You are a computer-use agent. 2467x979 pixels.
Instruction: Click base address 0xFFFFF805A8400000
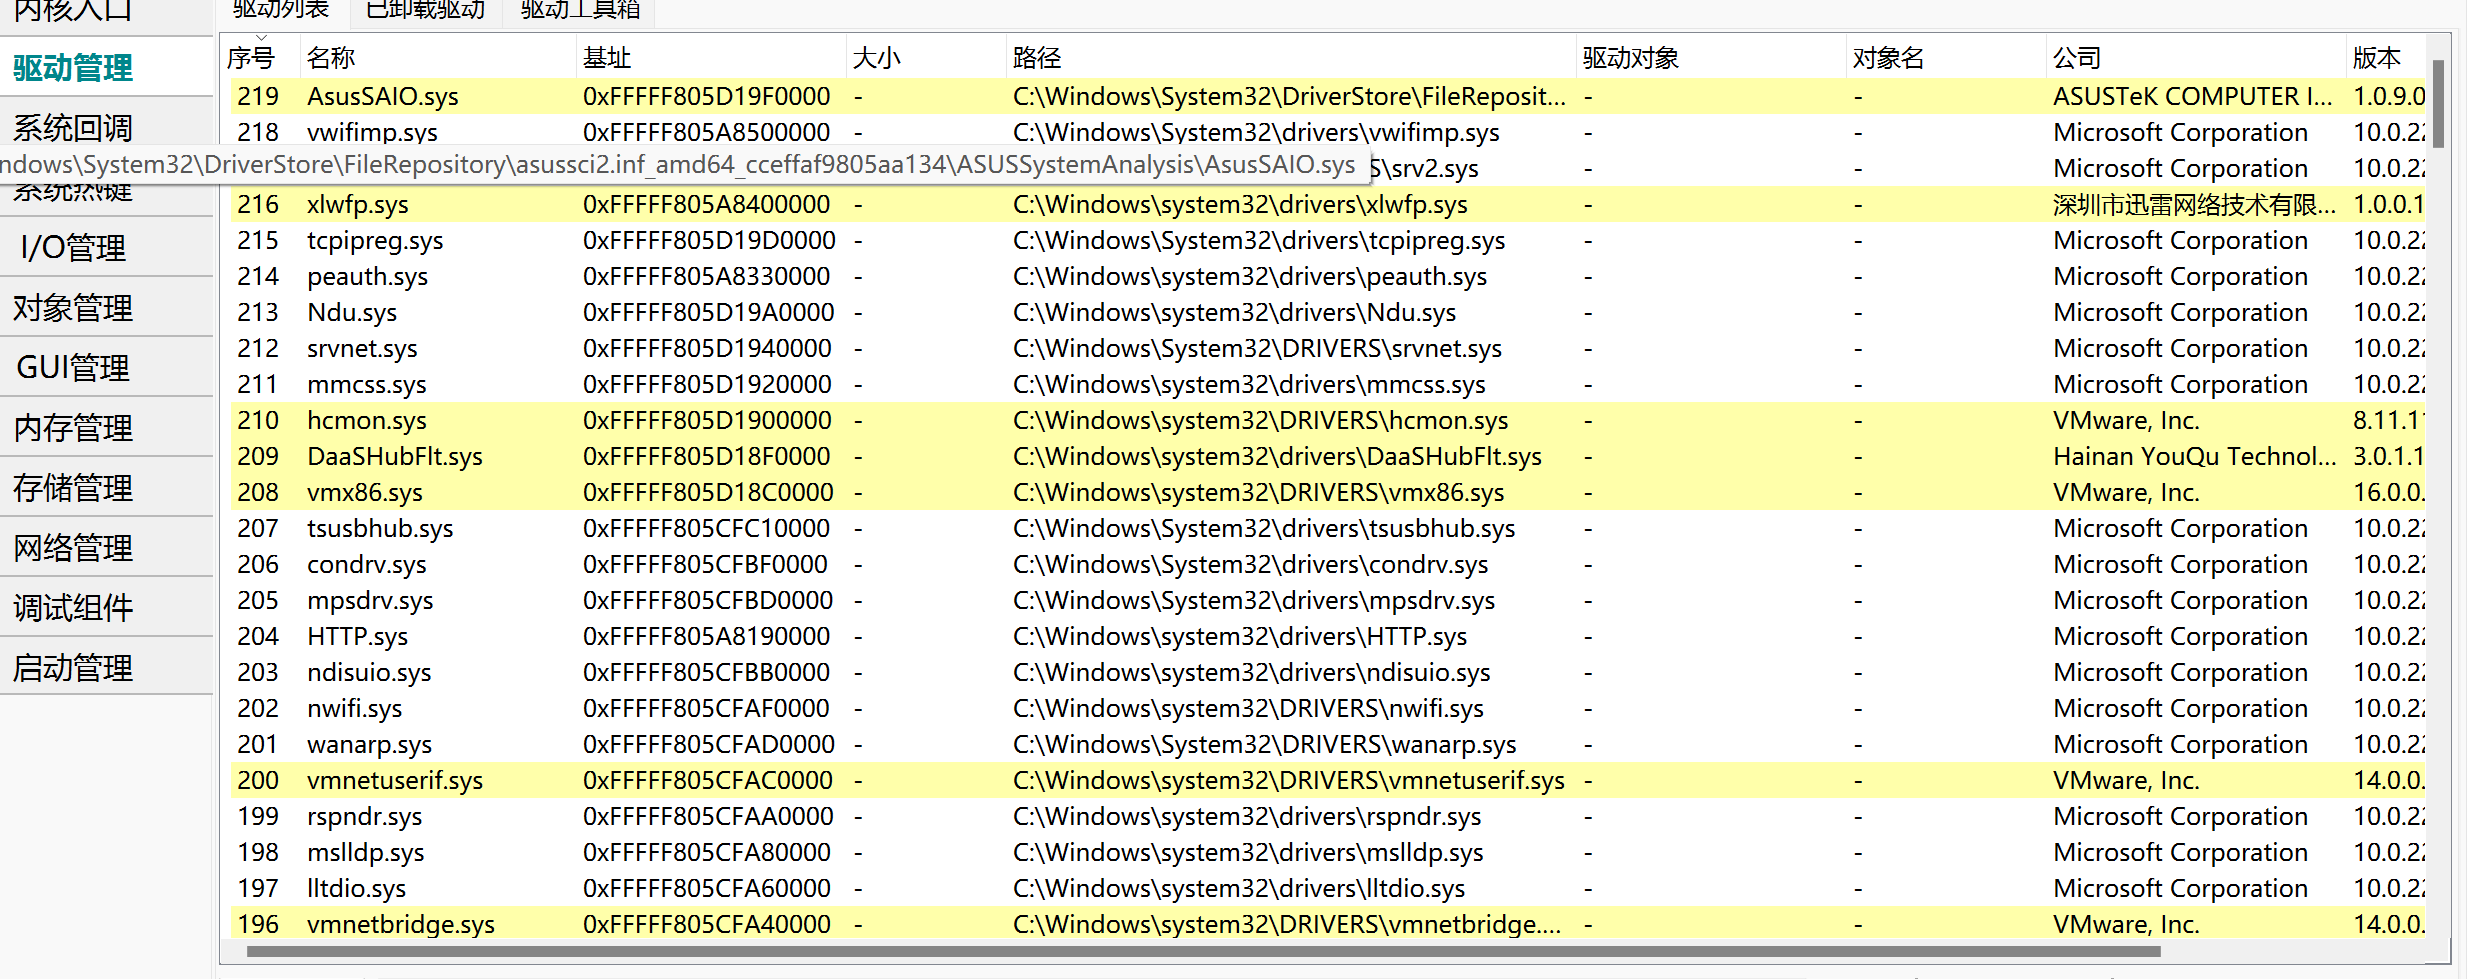707,204
